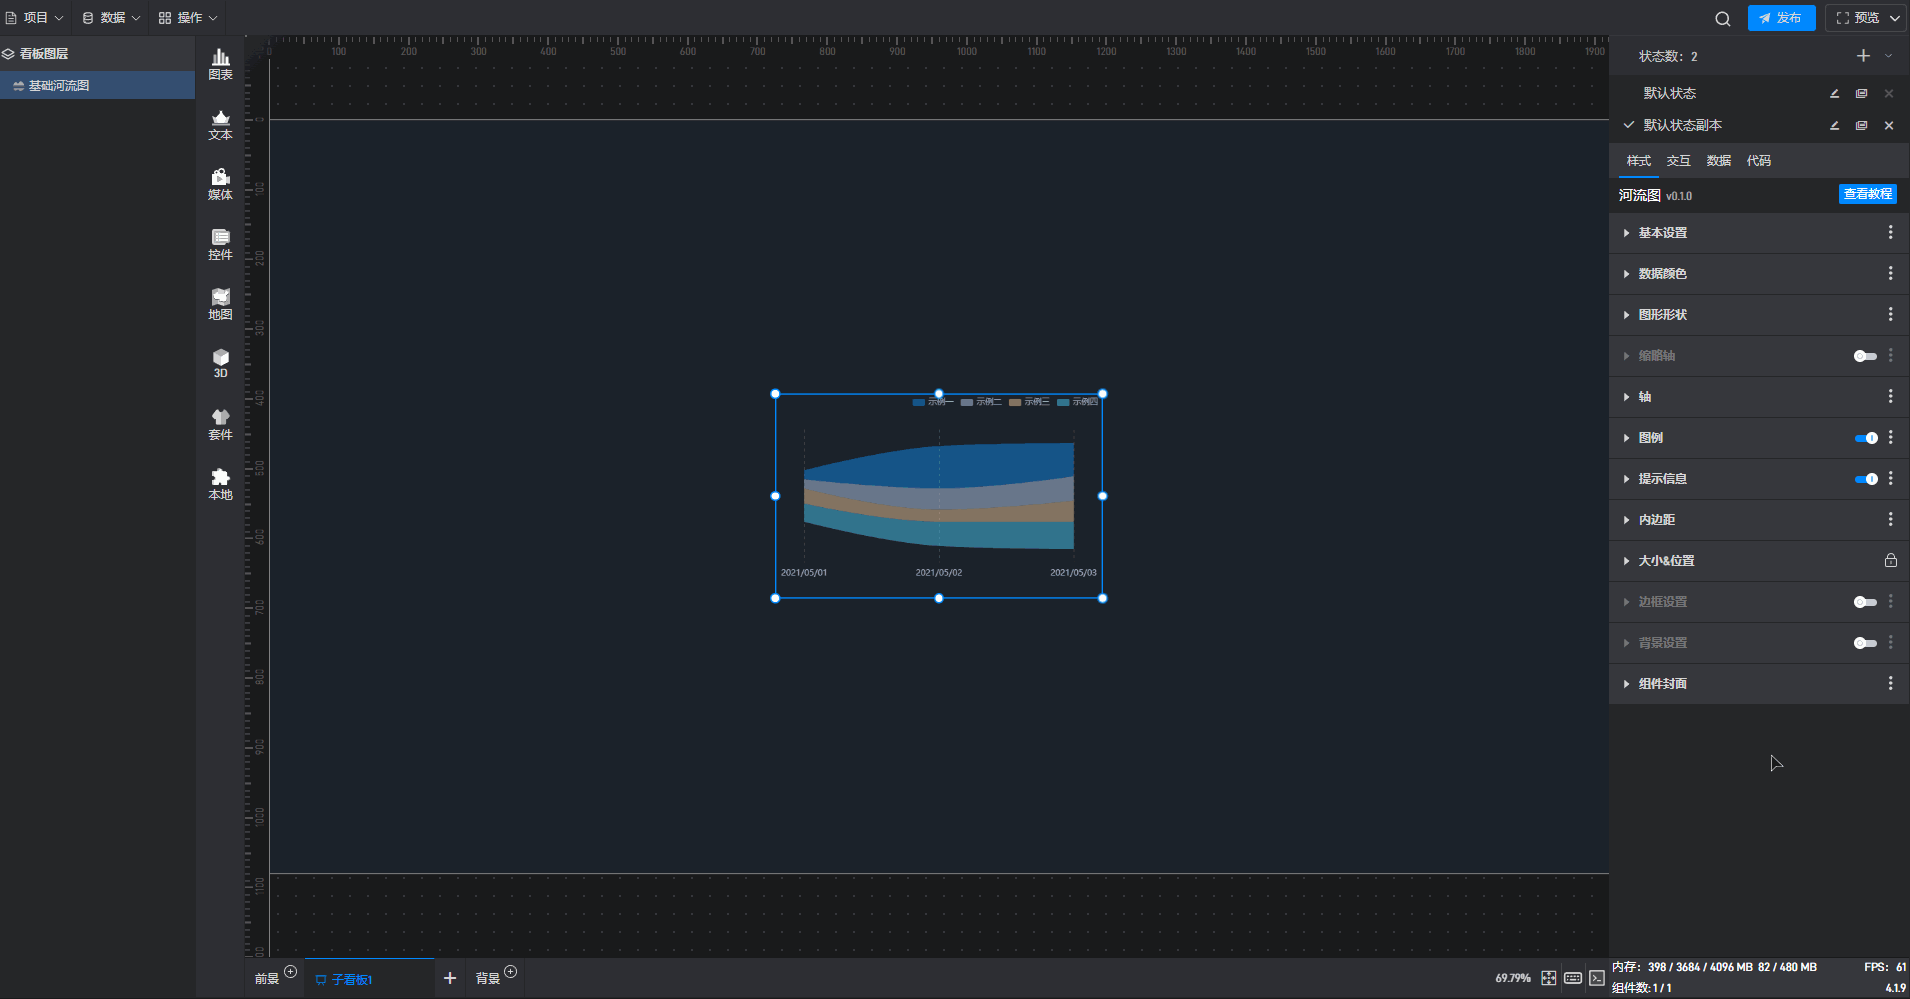The width and height of the screenshot is (1910, 999).
Task: Select the 基础河流图 layer item
Action: 59,86
